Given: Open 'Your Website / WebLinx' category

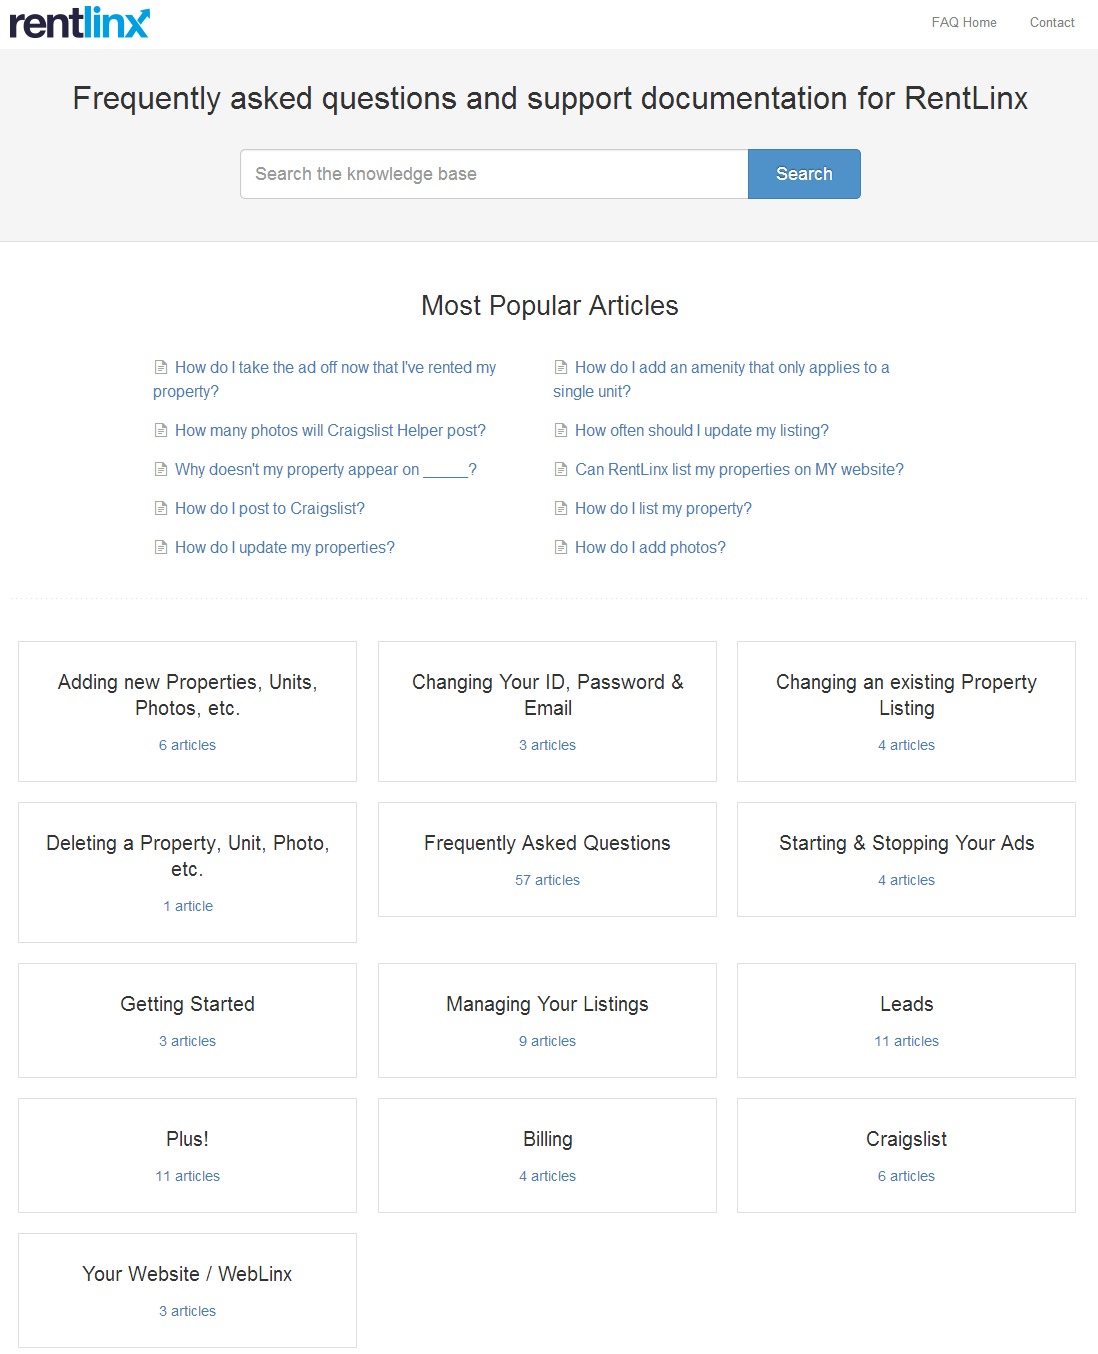Looking at the screenshot, I should [x=187, y=1274].
